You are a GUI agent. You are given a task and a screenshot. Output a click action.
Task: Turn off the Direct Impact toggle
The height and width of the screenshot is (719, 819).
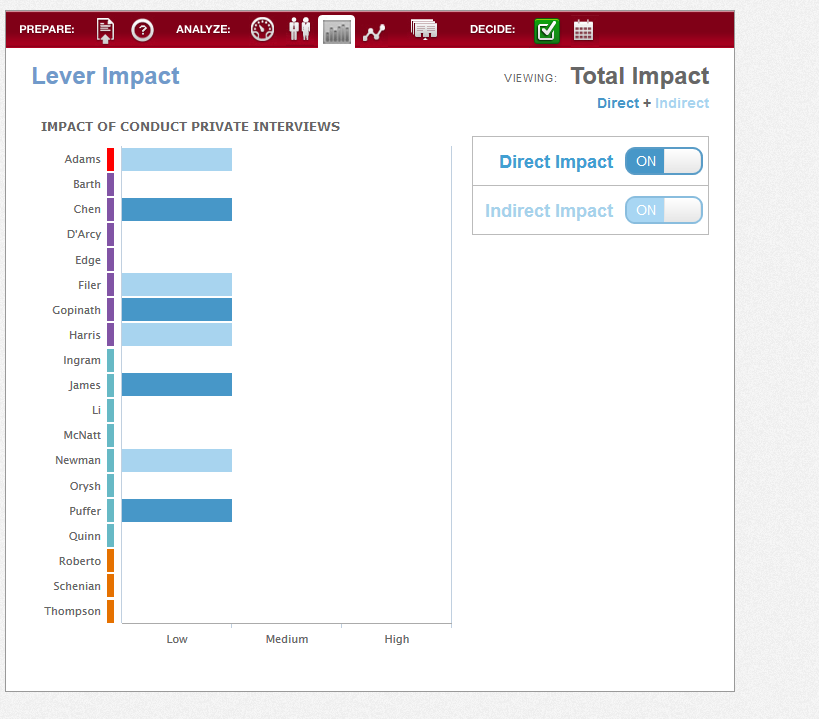663,161
